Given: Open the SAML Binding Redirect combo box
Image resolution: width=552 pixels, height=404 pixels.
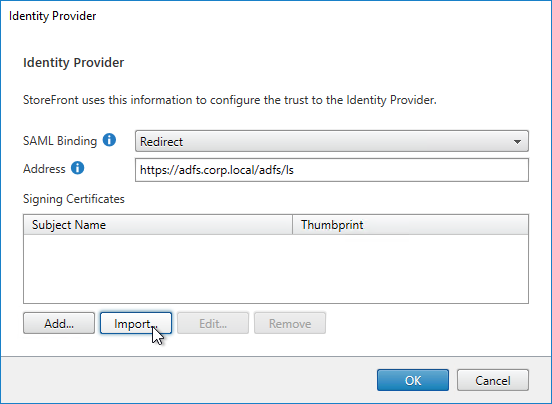Looking at the screenshot, I should pos(332,141).
